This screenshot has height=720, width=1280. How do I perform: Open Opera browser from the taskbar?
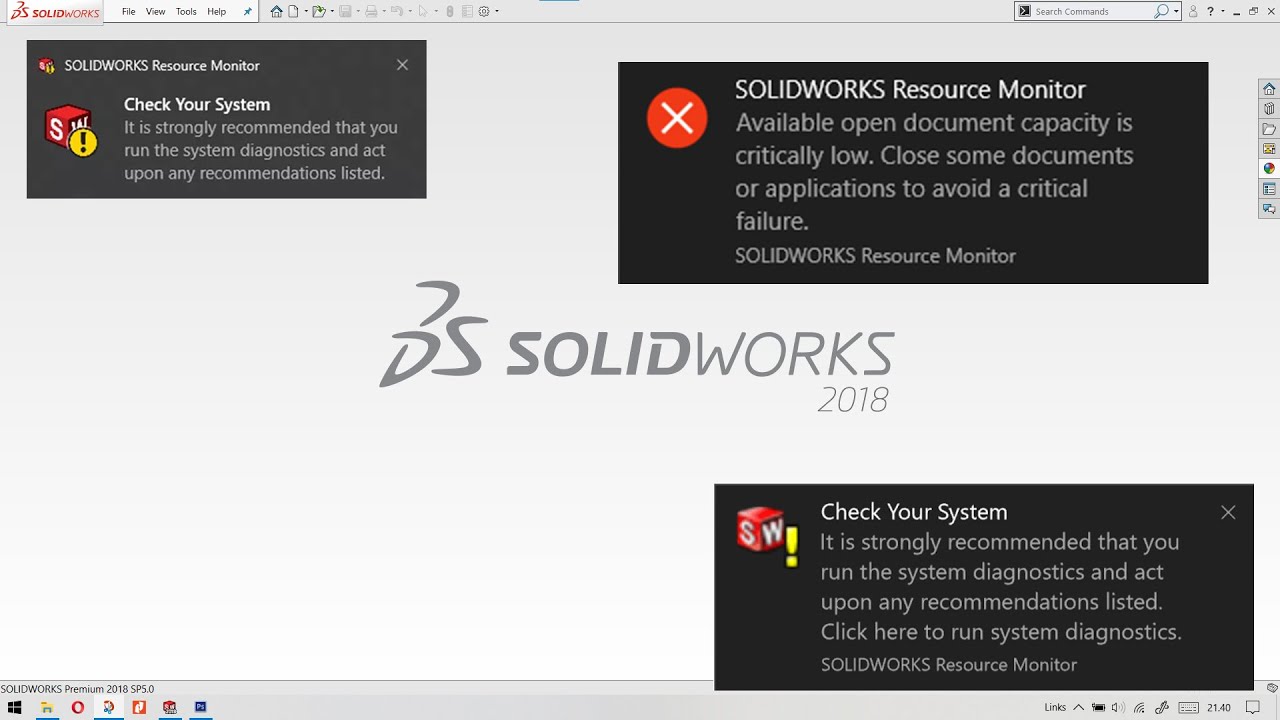click(x=78, y=707)
